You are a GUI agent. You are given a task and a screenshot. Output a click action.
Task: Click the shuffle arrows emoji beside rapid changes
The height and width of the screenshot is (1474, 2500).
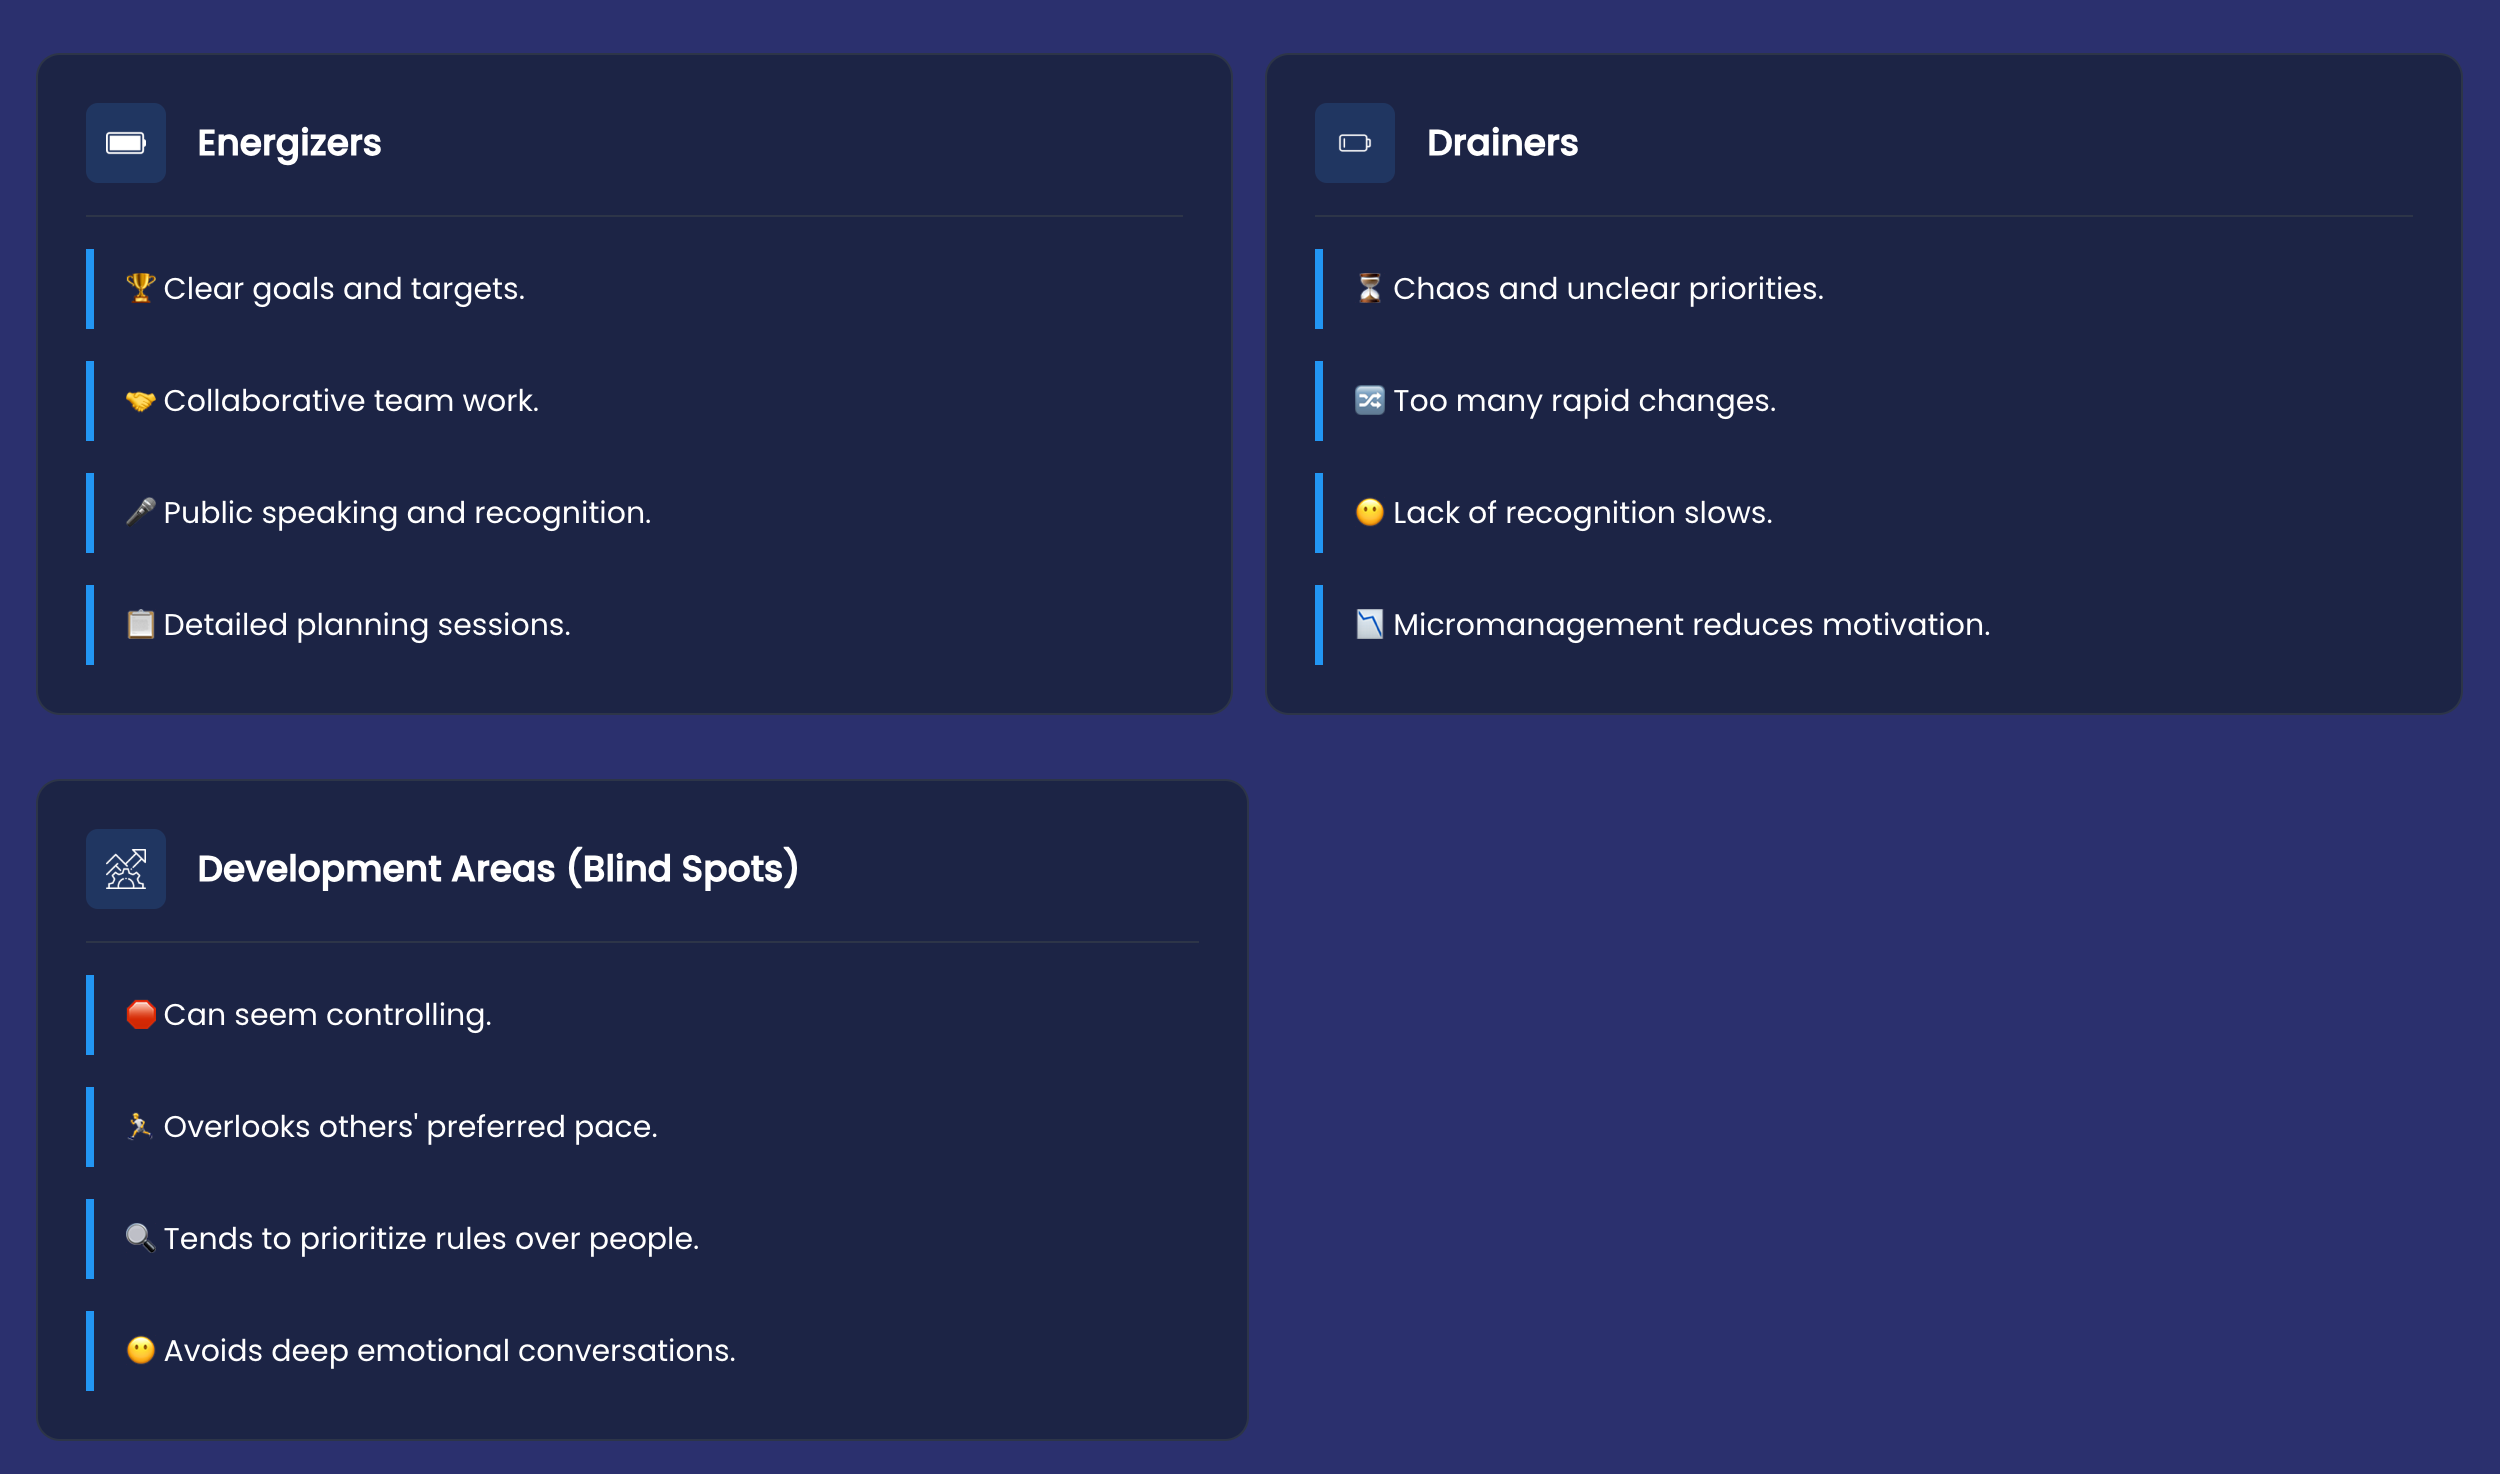(1369, 400)
